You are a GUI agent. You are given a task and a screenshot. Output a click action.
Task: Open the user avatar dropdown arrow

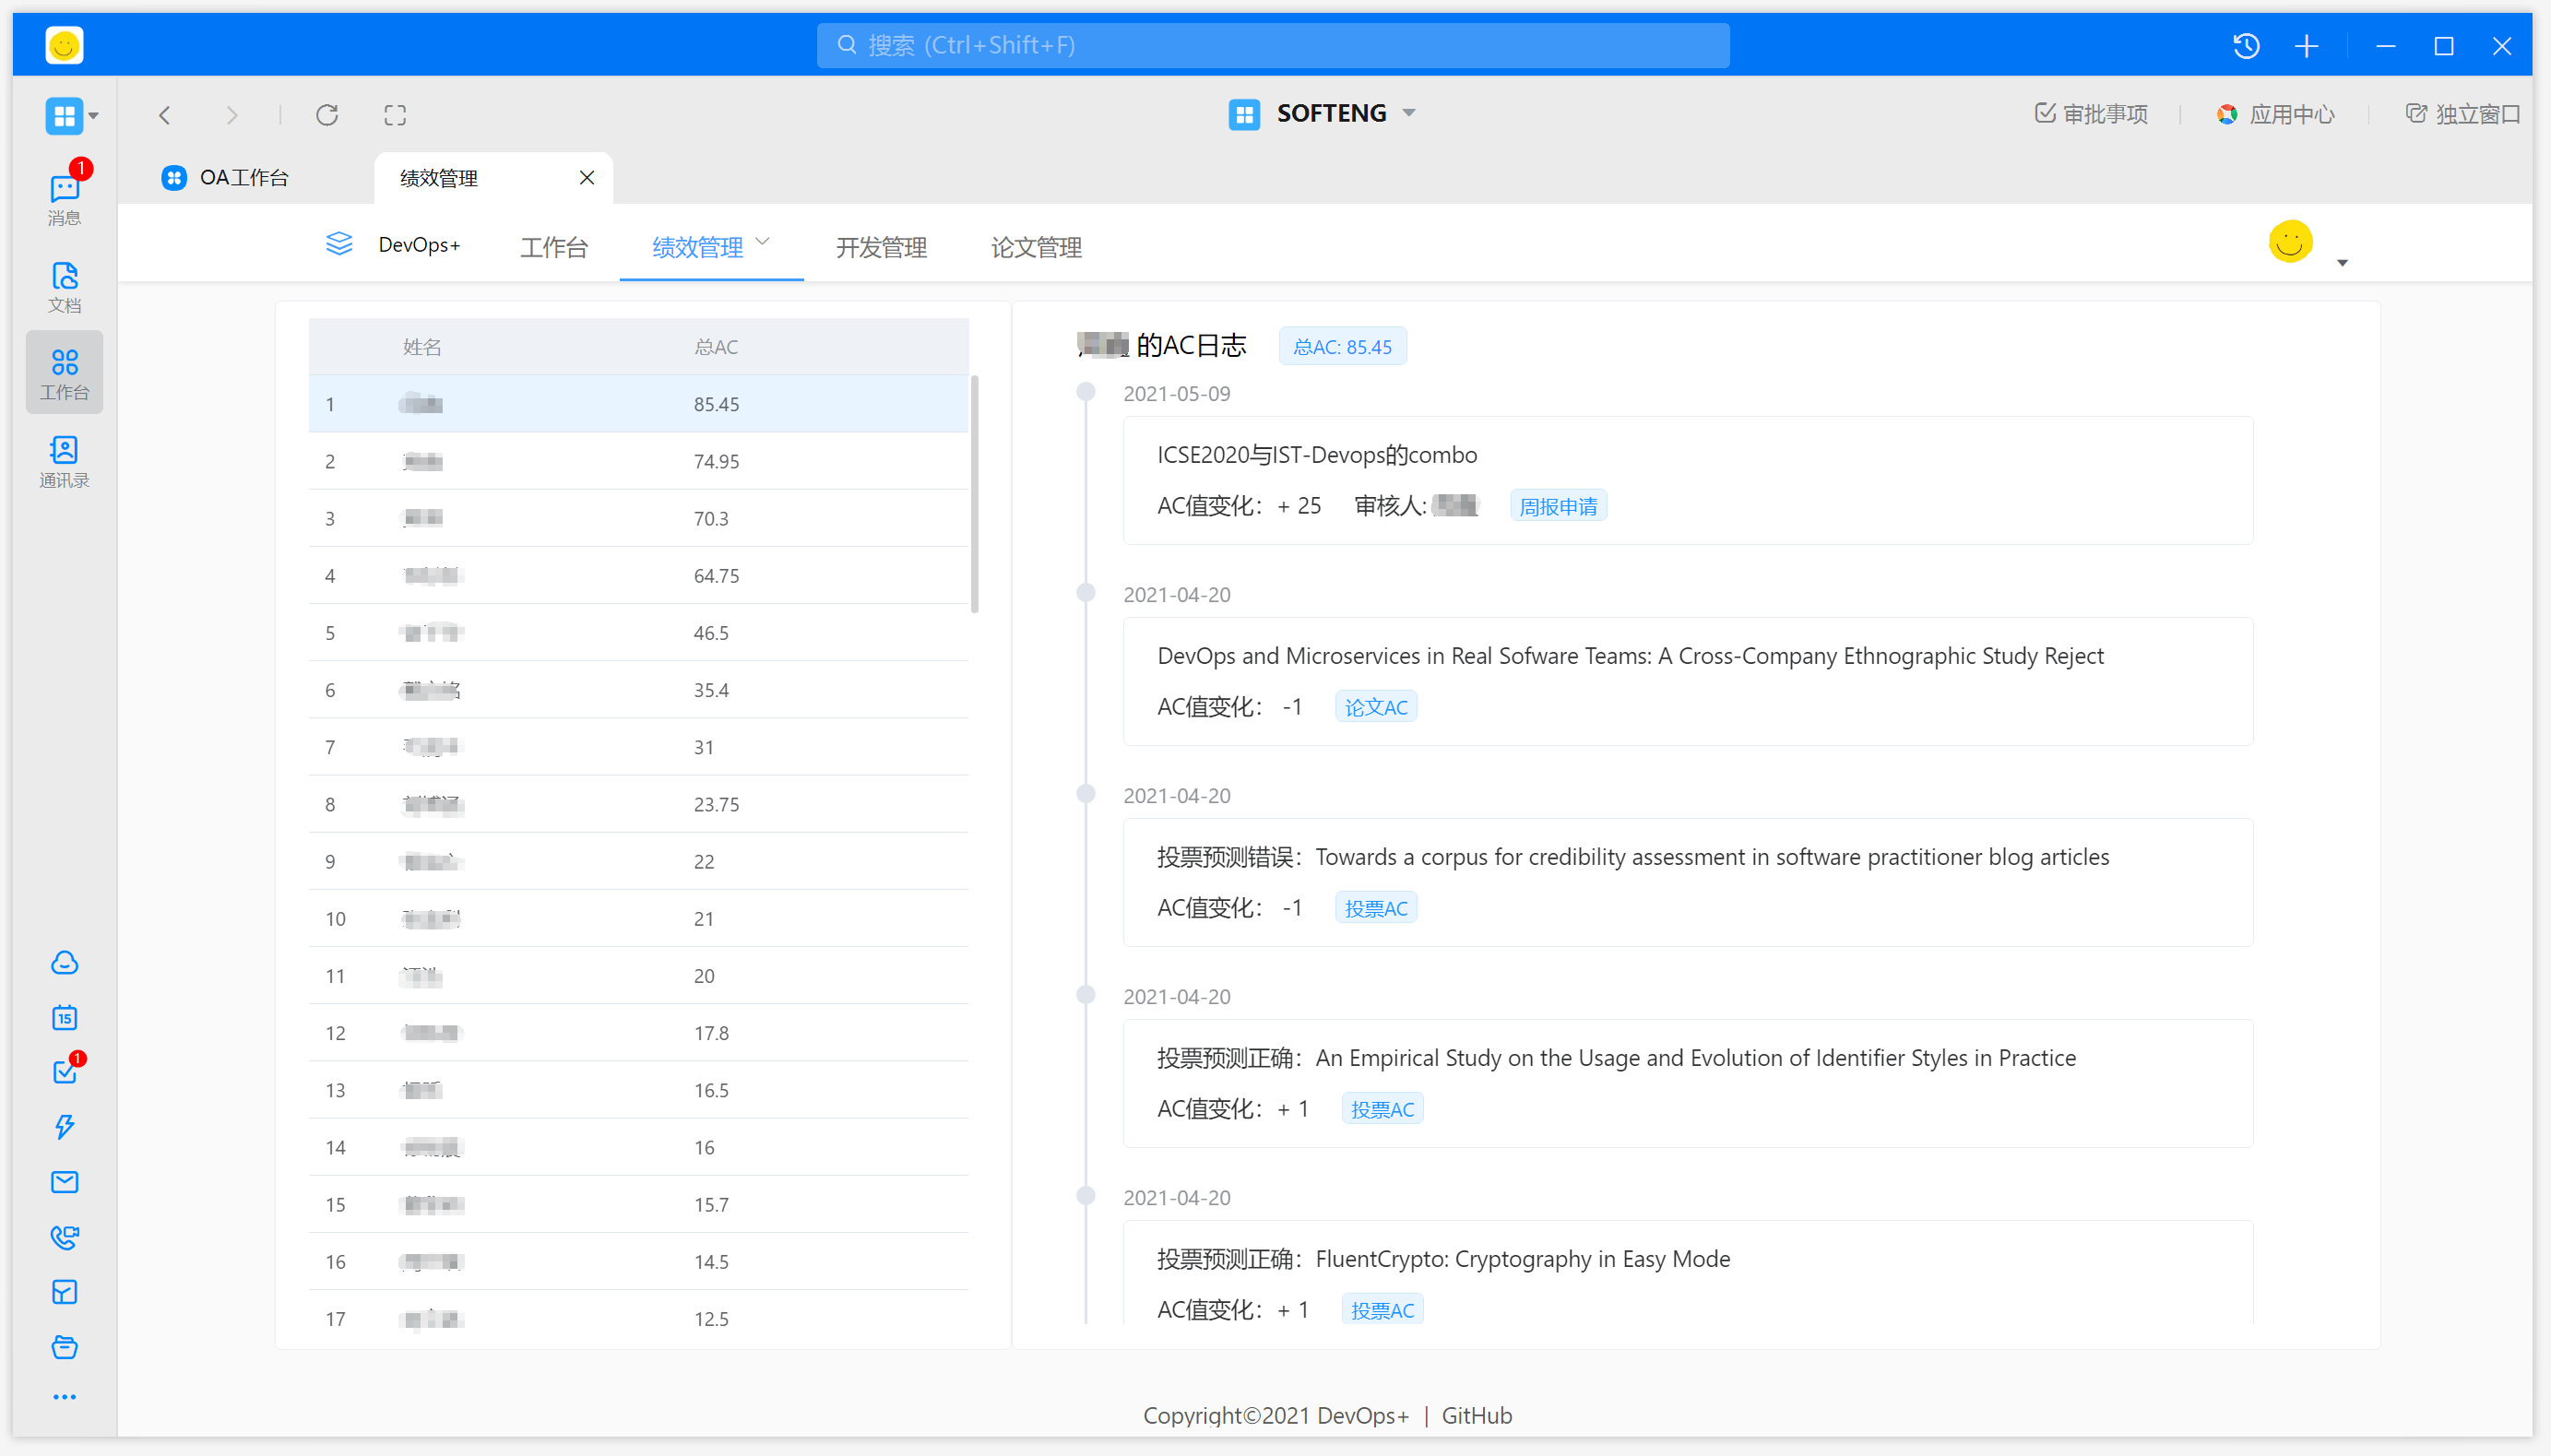click(x=2342, y=263)
